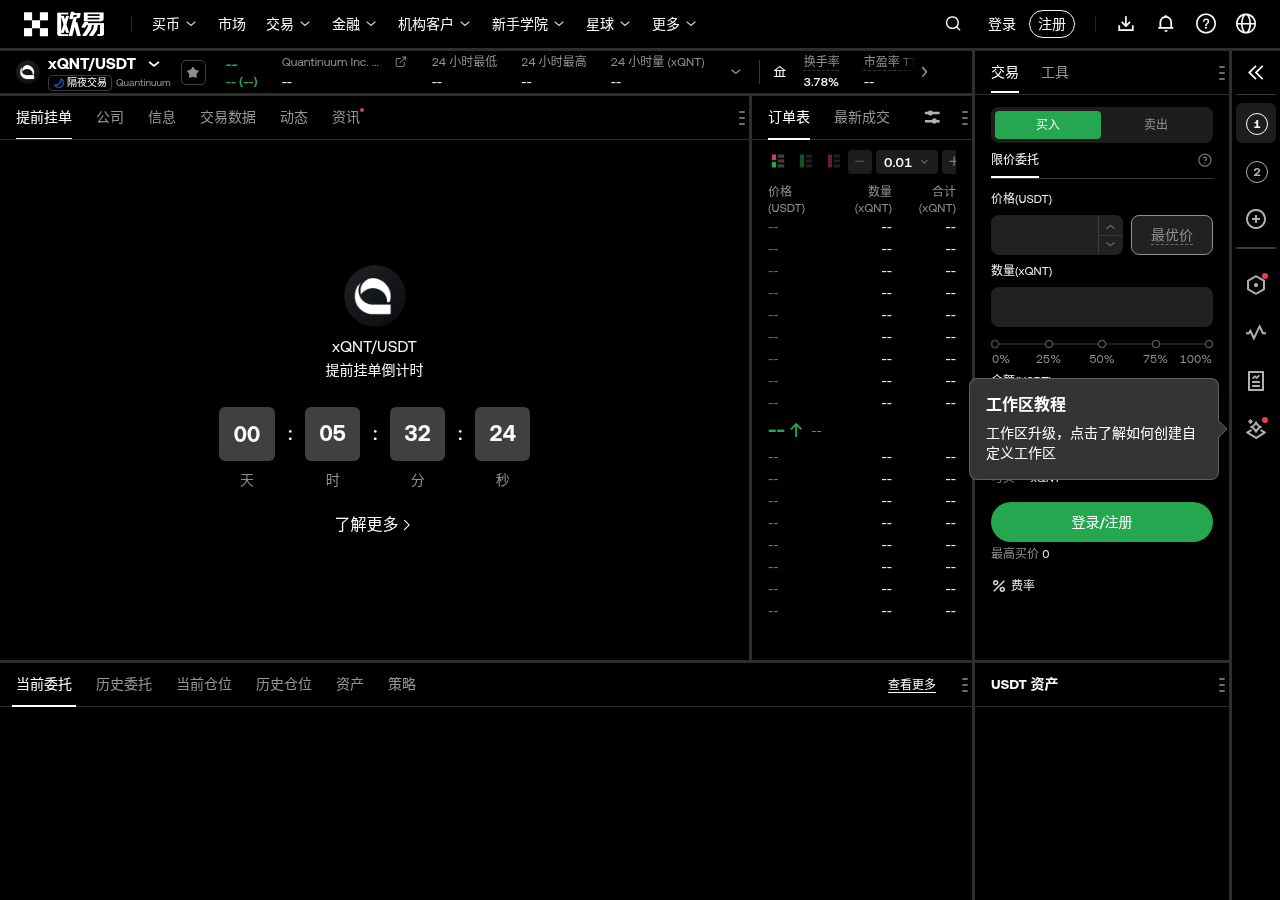Screen dimensions: 1280x900
Task: Focus the 数量(xQNT) input field
Action: tap(1102, 307)
